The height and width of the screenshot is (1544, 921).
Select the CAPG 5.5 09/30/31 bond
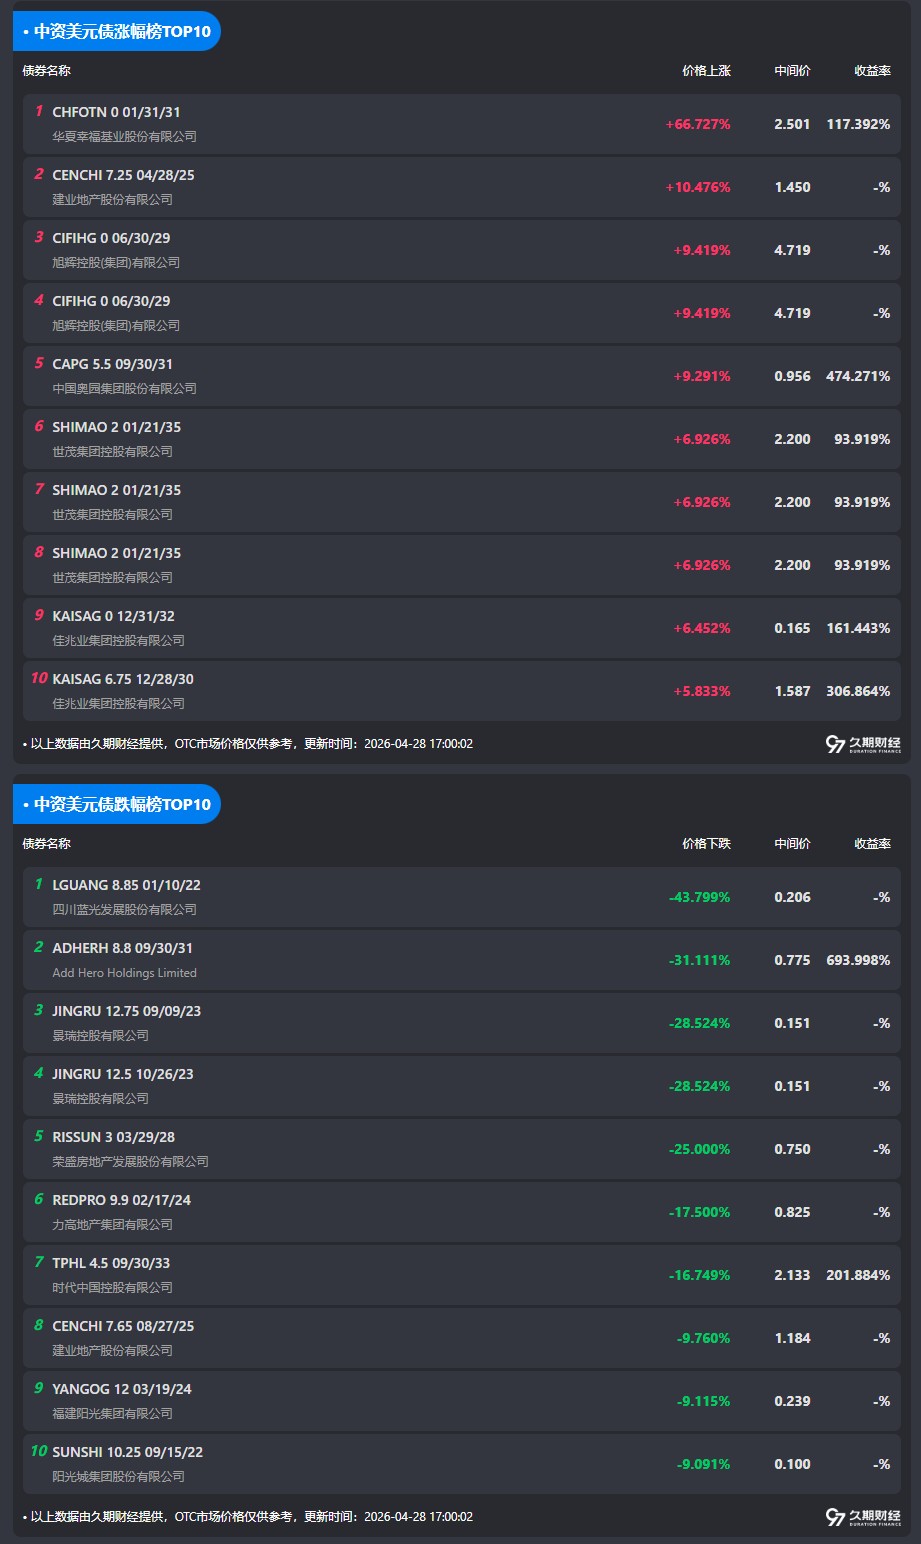(112, 364)
